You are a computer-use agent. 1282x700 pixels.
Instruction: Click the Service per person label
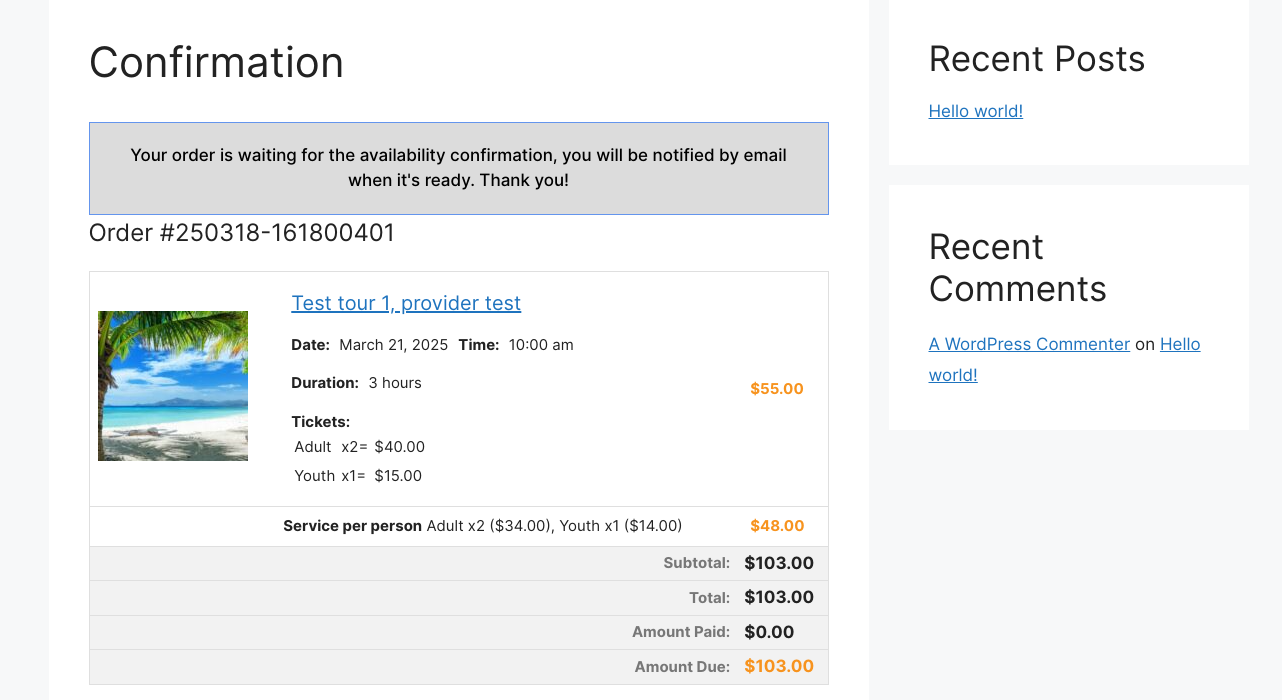352,526
